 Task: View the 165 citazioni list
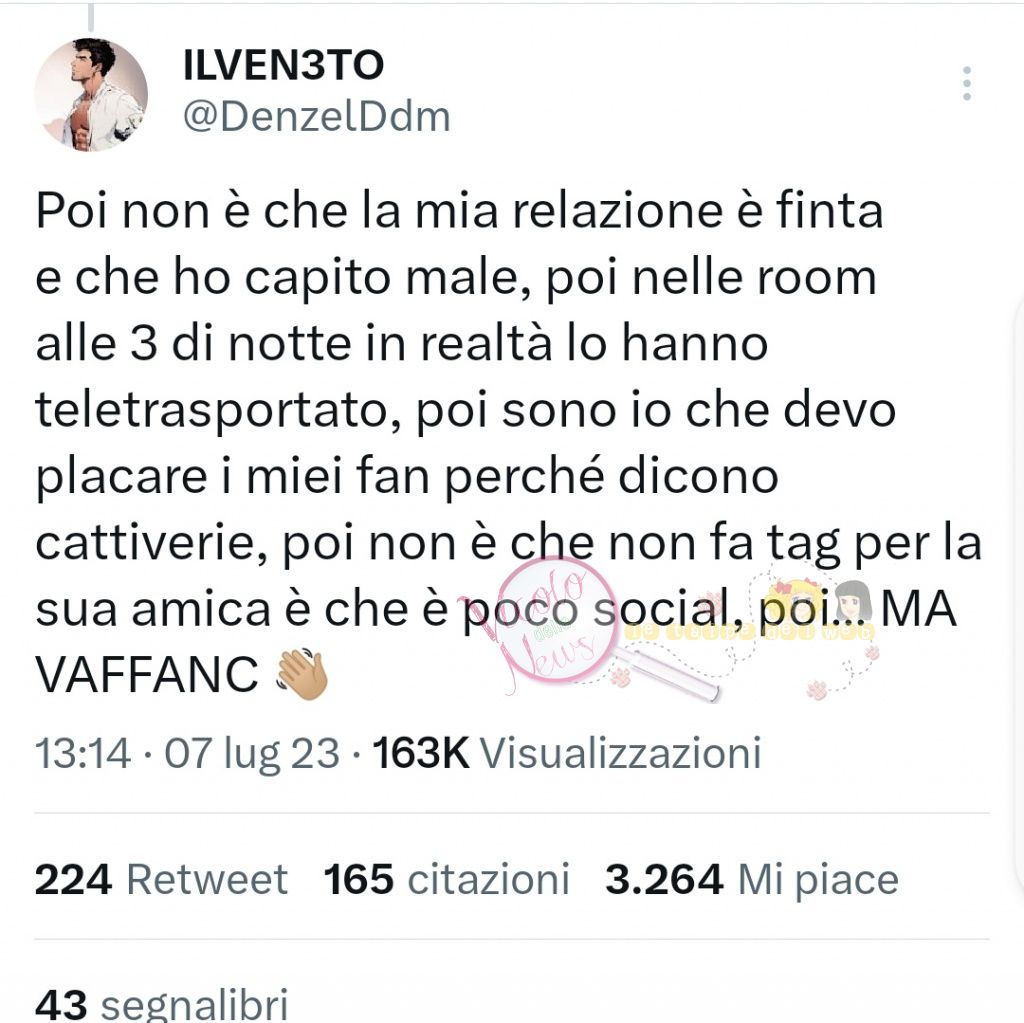click(x=447, y=879)
